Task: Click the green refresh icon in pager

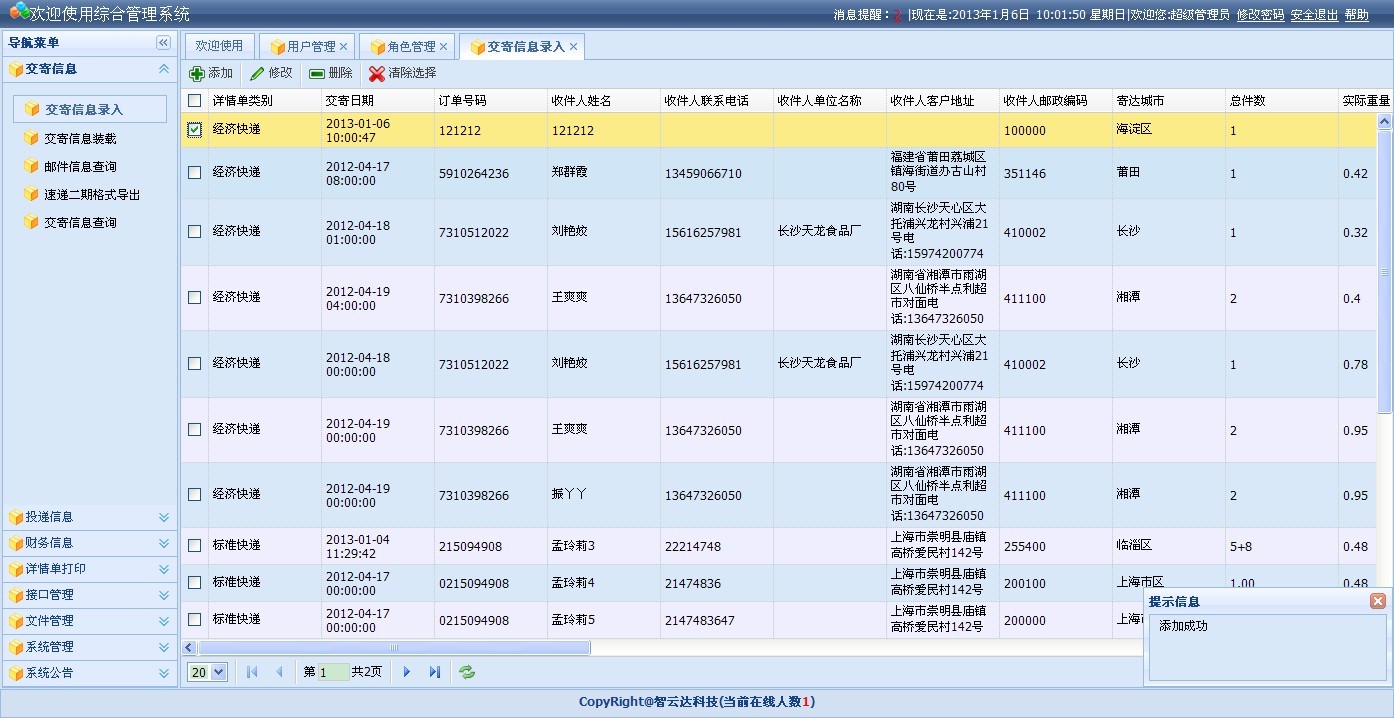Action: [x=467, y=672]
